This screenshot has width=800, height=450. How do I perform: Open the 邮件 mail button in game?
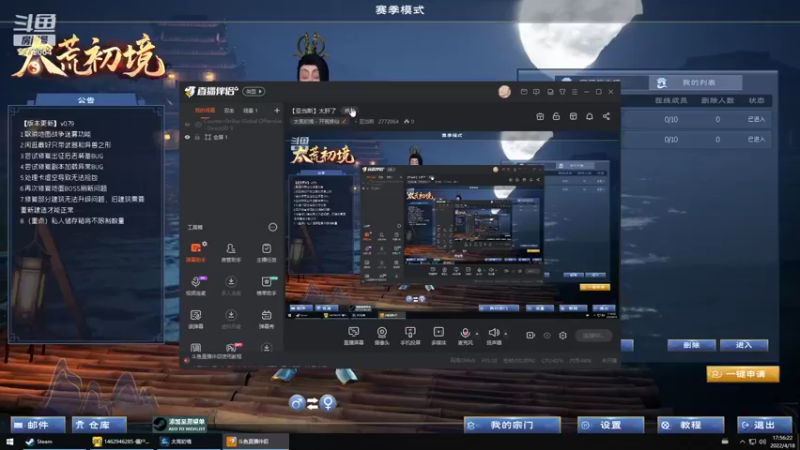tap(38, 424)
